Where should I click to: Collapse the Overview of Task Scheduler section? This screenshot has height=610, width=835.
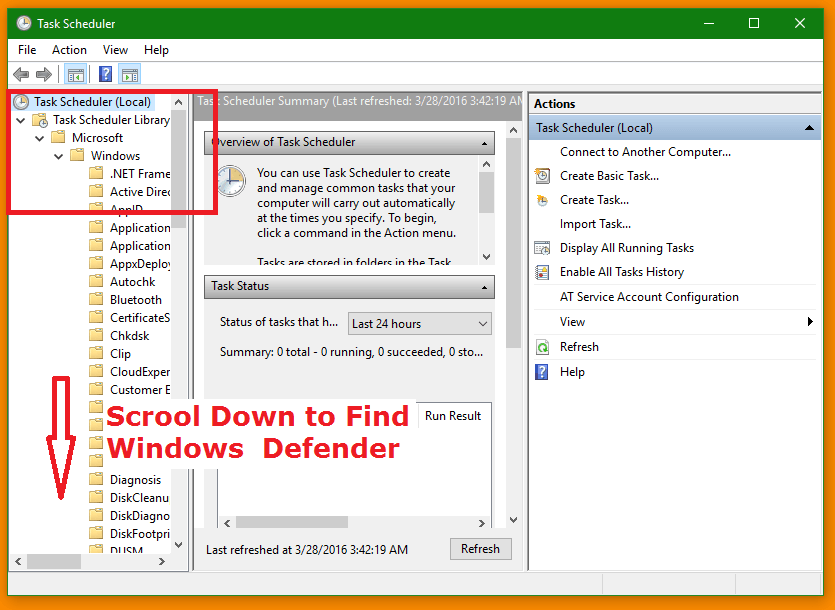(x=485, y=142)
